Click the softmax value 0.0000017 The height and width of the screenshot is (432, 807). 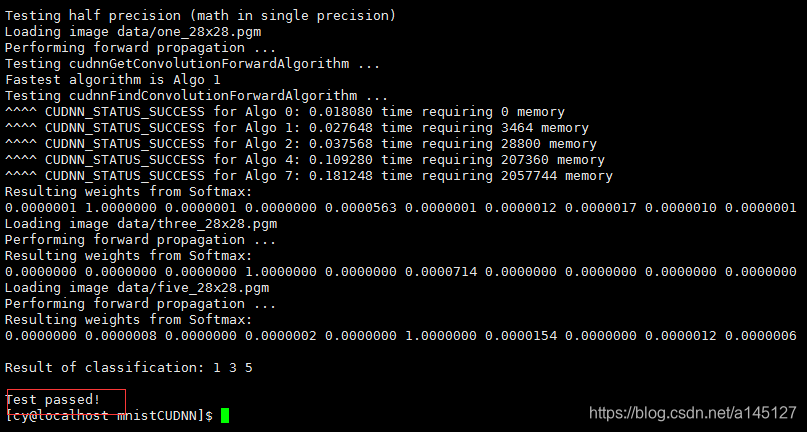click(x=601, y=208)
